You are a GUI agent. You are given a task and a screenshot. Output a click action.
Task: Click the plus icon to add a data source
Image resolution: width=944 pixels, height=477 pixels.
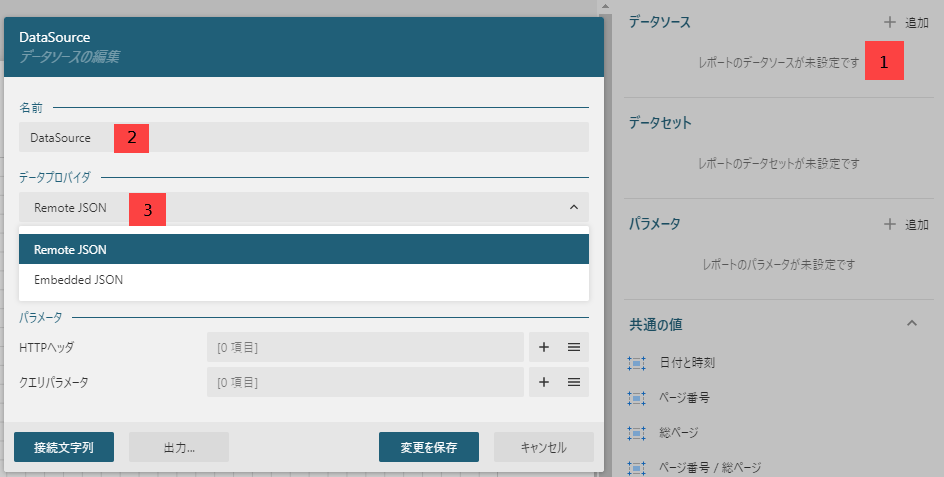coord(889,22)
